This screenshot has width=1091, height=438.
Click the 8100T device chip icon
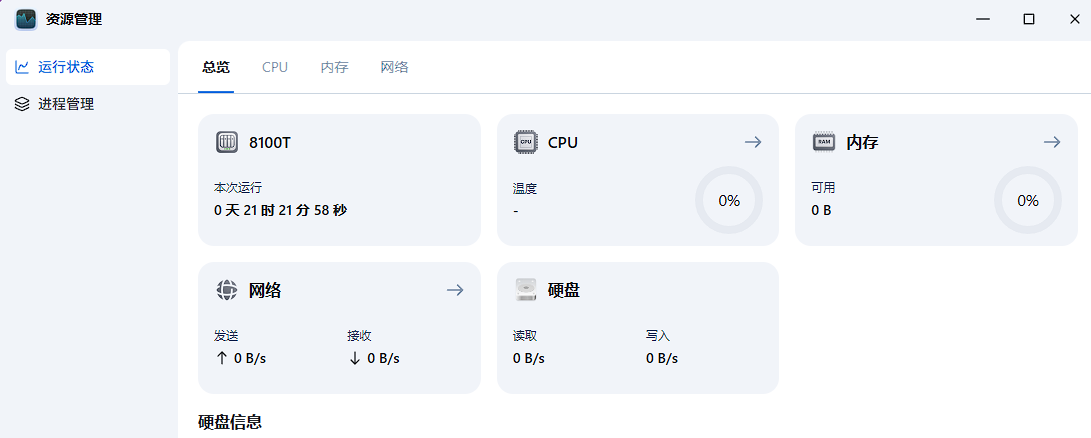[227, 142]
